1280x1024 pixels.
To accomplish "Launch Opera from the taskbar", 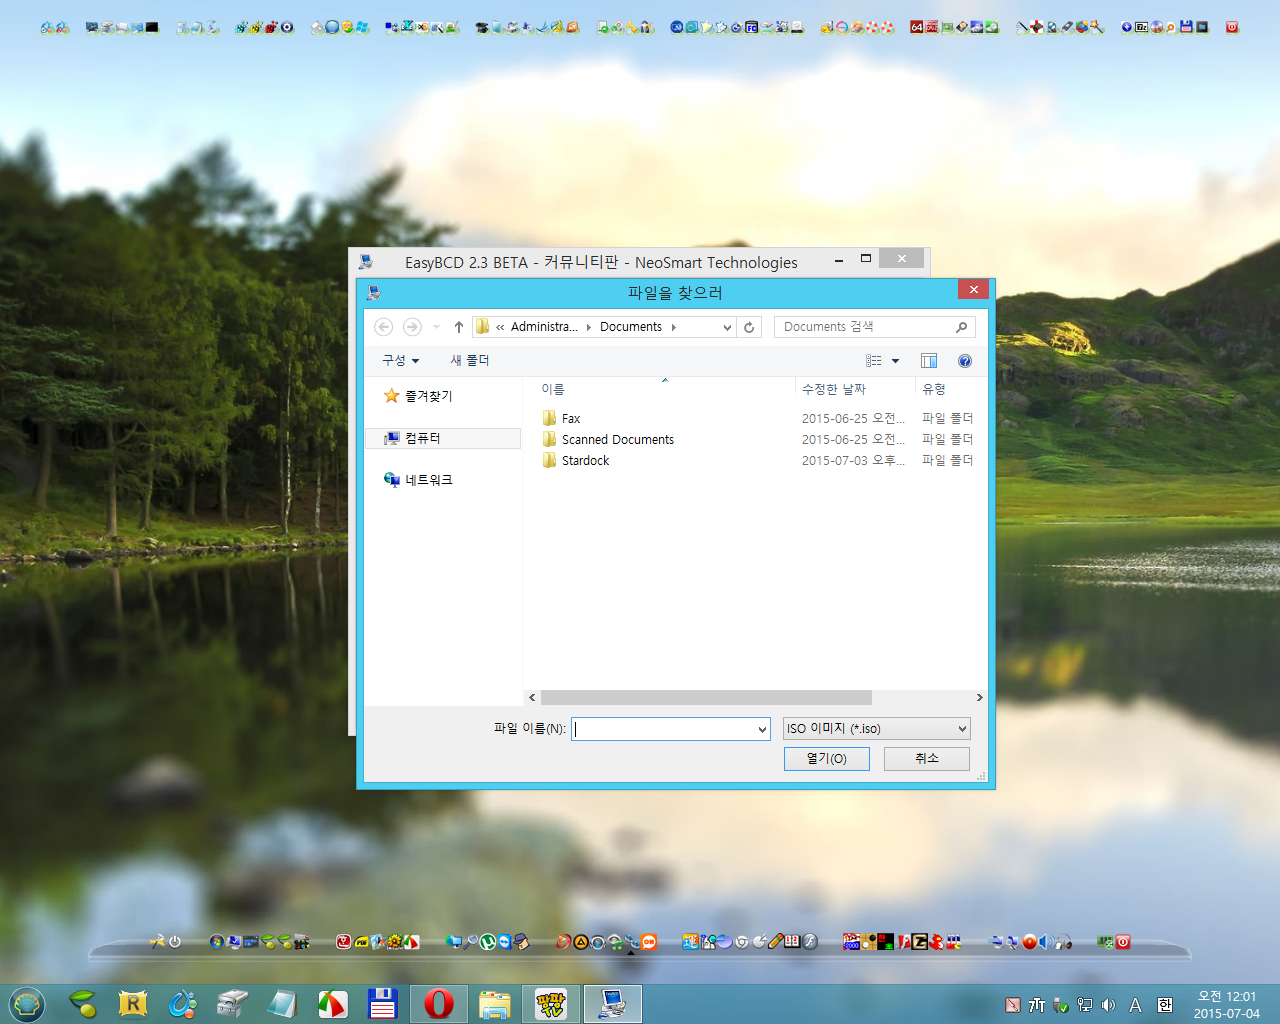I will [438, 1004].
